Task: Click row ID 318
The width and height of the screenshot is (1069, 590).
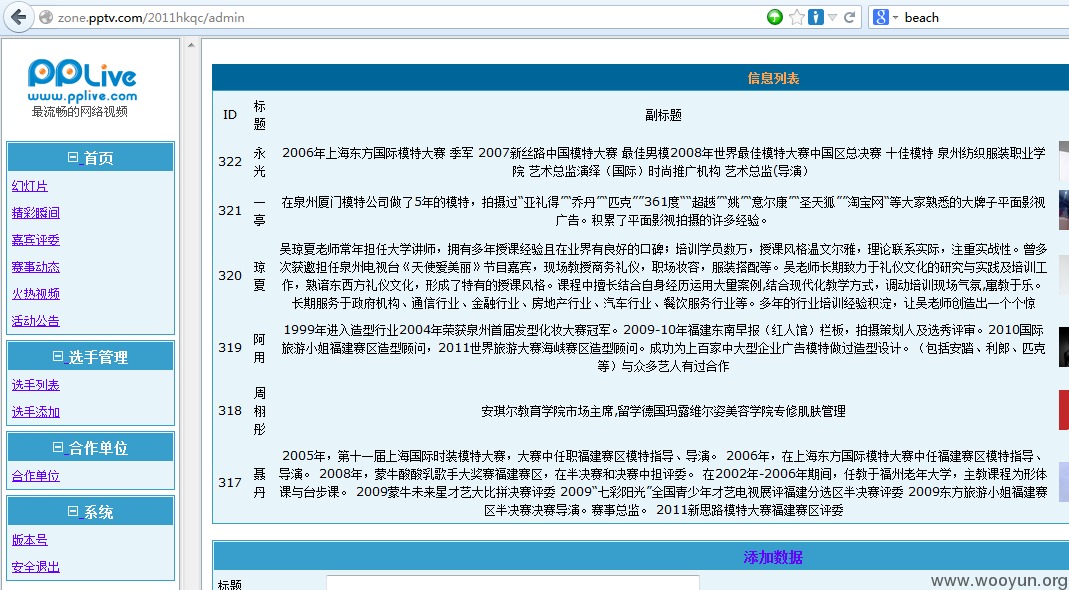Action: 230,411
